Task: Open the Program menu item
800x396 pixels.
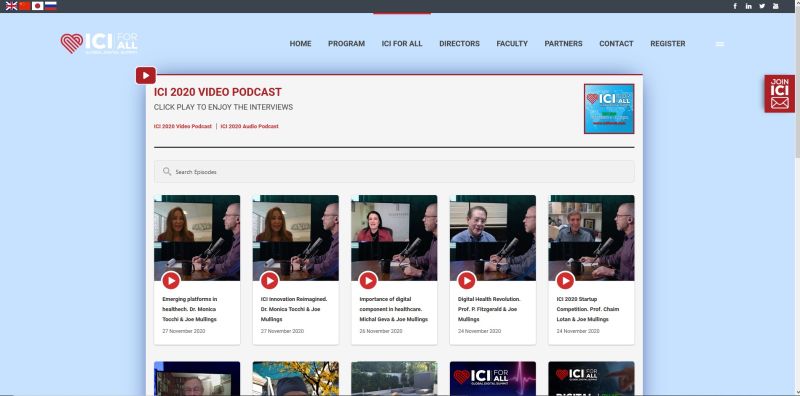Action: (x=346, y=44)
